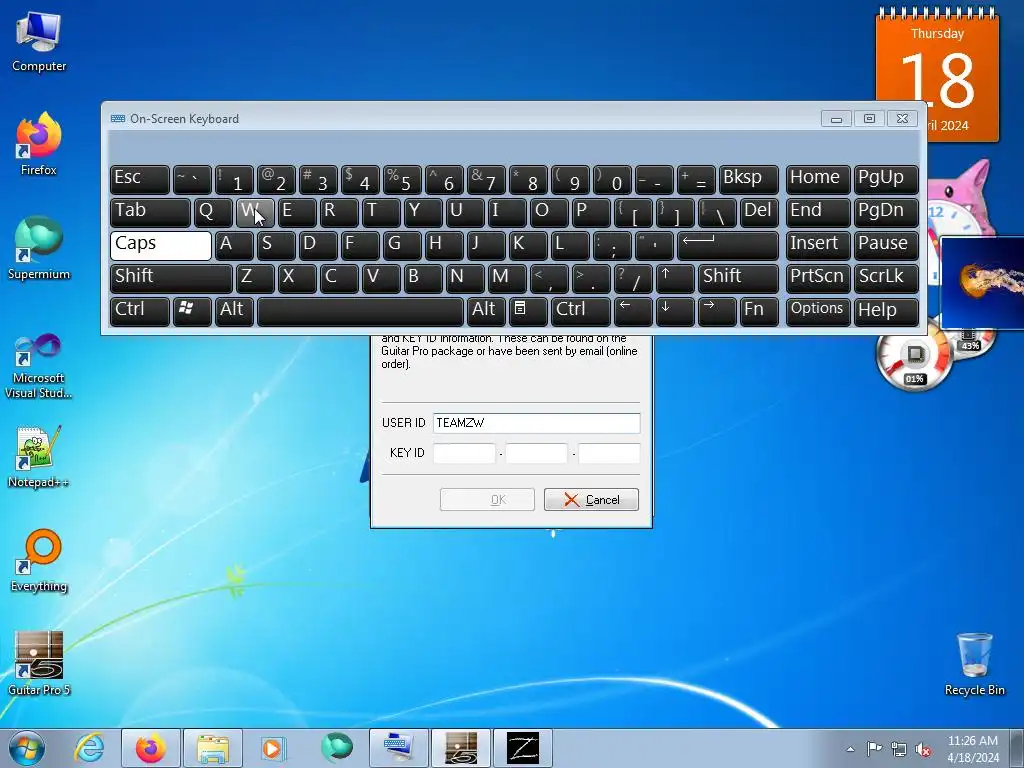
Task: Toggle the ScrLk key
Action: (x=886, y=278)
